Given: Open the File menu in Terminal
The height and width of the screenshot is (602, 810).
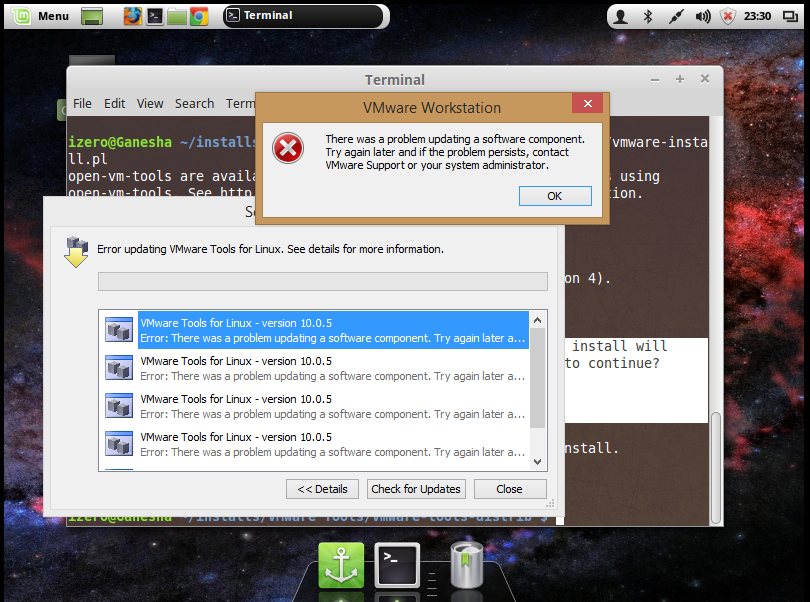Looking at the screenshot, I should click(82, 103).
